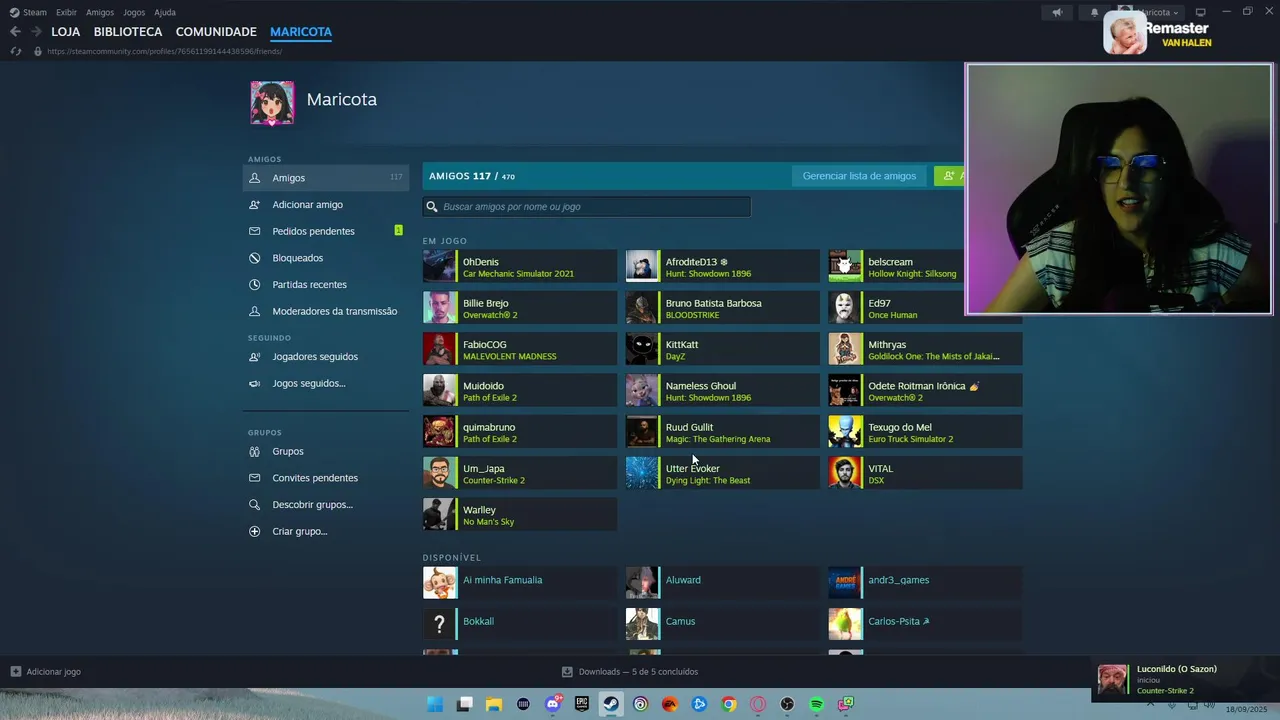Open Partidas recentes
The image size is (1280, 720).
tap(326, 285)
